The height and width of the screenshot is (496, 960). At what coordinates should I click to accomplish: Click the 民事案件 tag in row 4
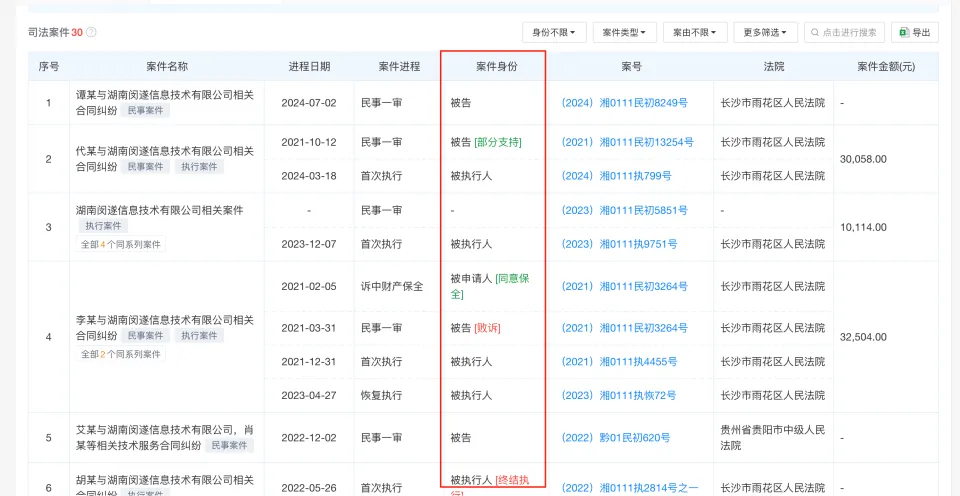(x=145, y=336)
